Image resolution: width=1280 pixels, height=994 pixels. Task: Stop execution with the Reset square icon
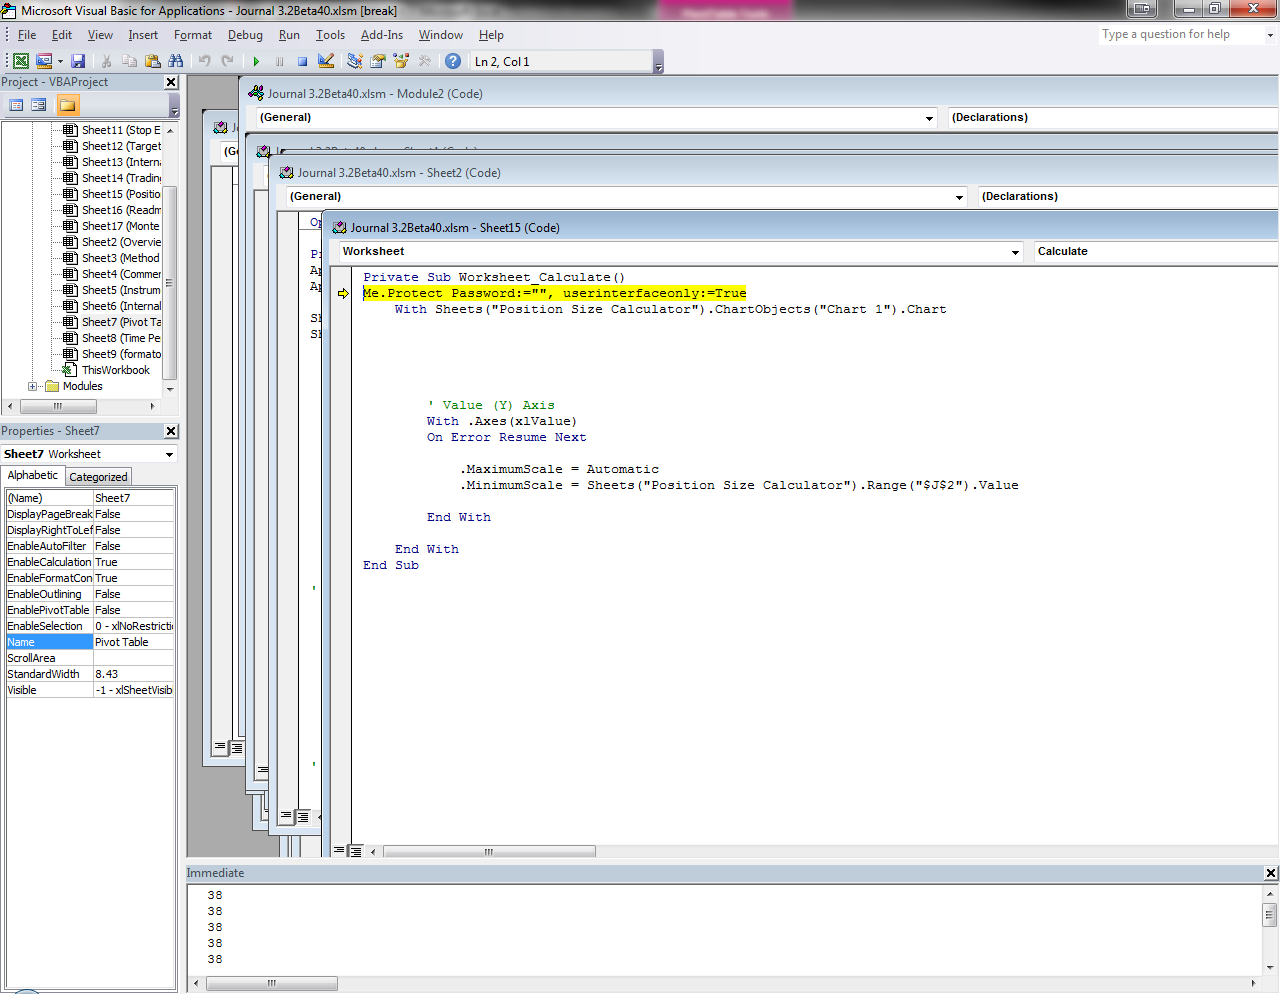302,61
